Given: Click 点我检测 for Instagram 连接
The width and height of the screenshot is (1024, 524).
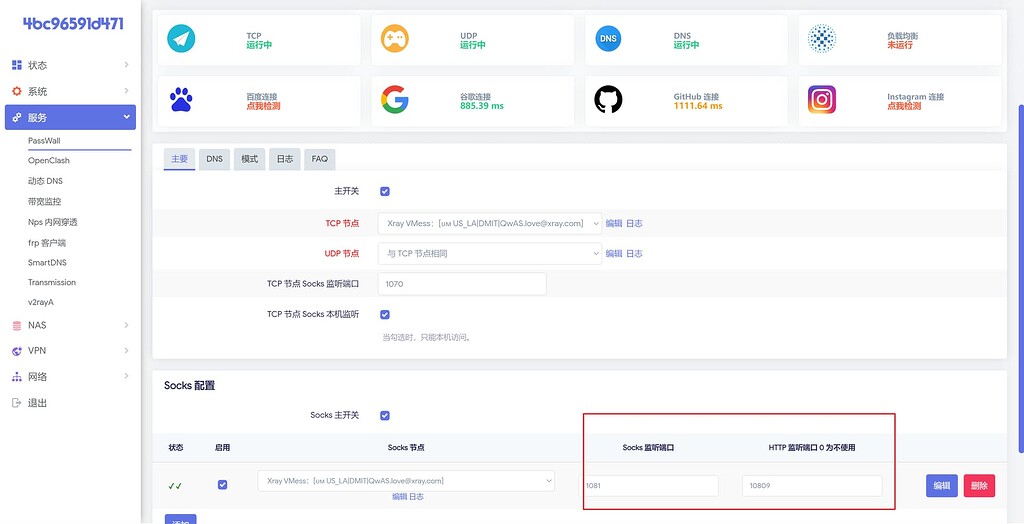Looking at the screenshot, I should [x=904, y=106].
